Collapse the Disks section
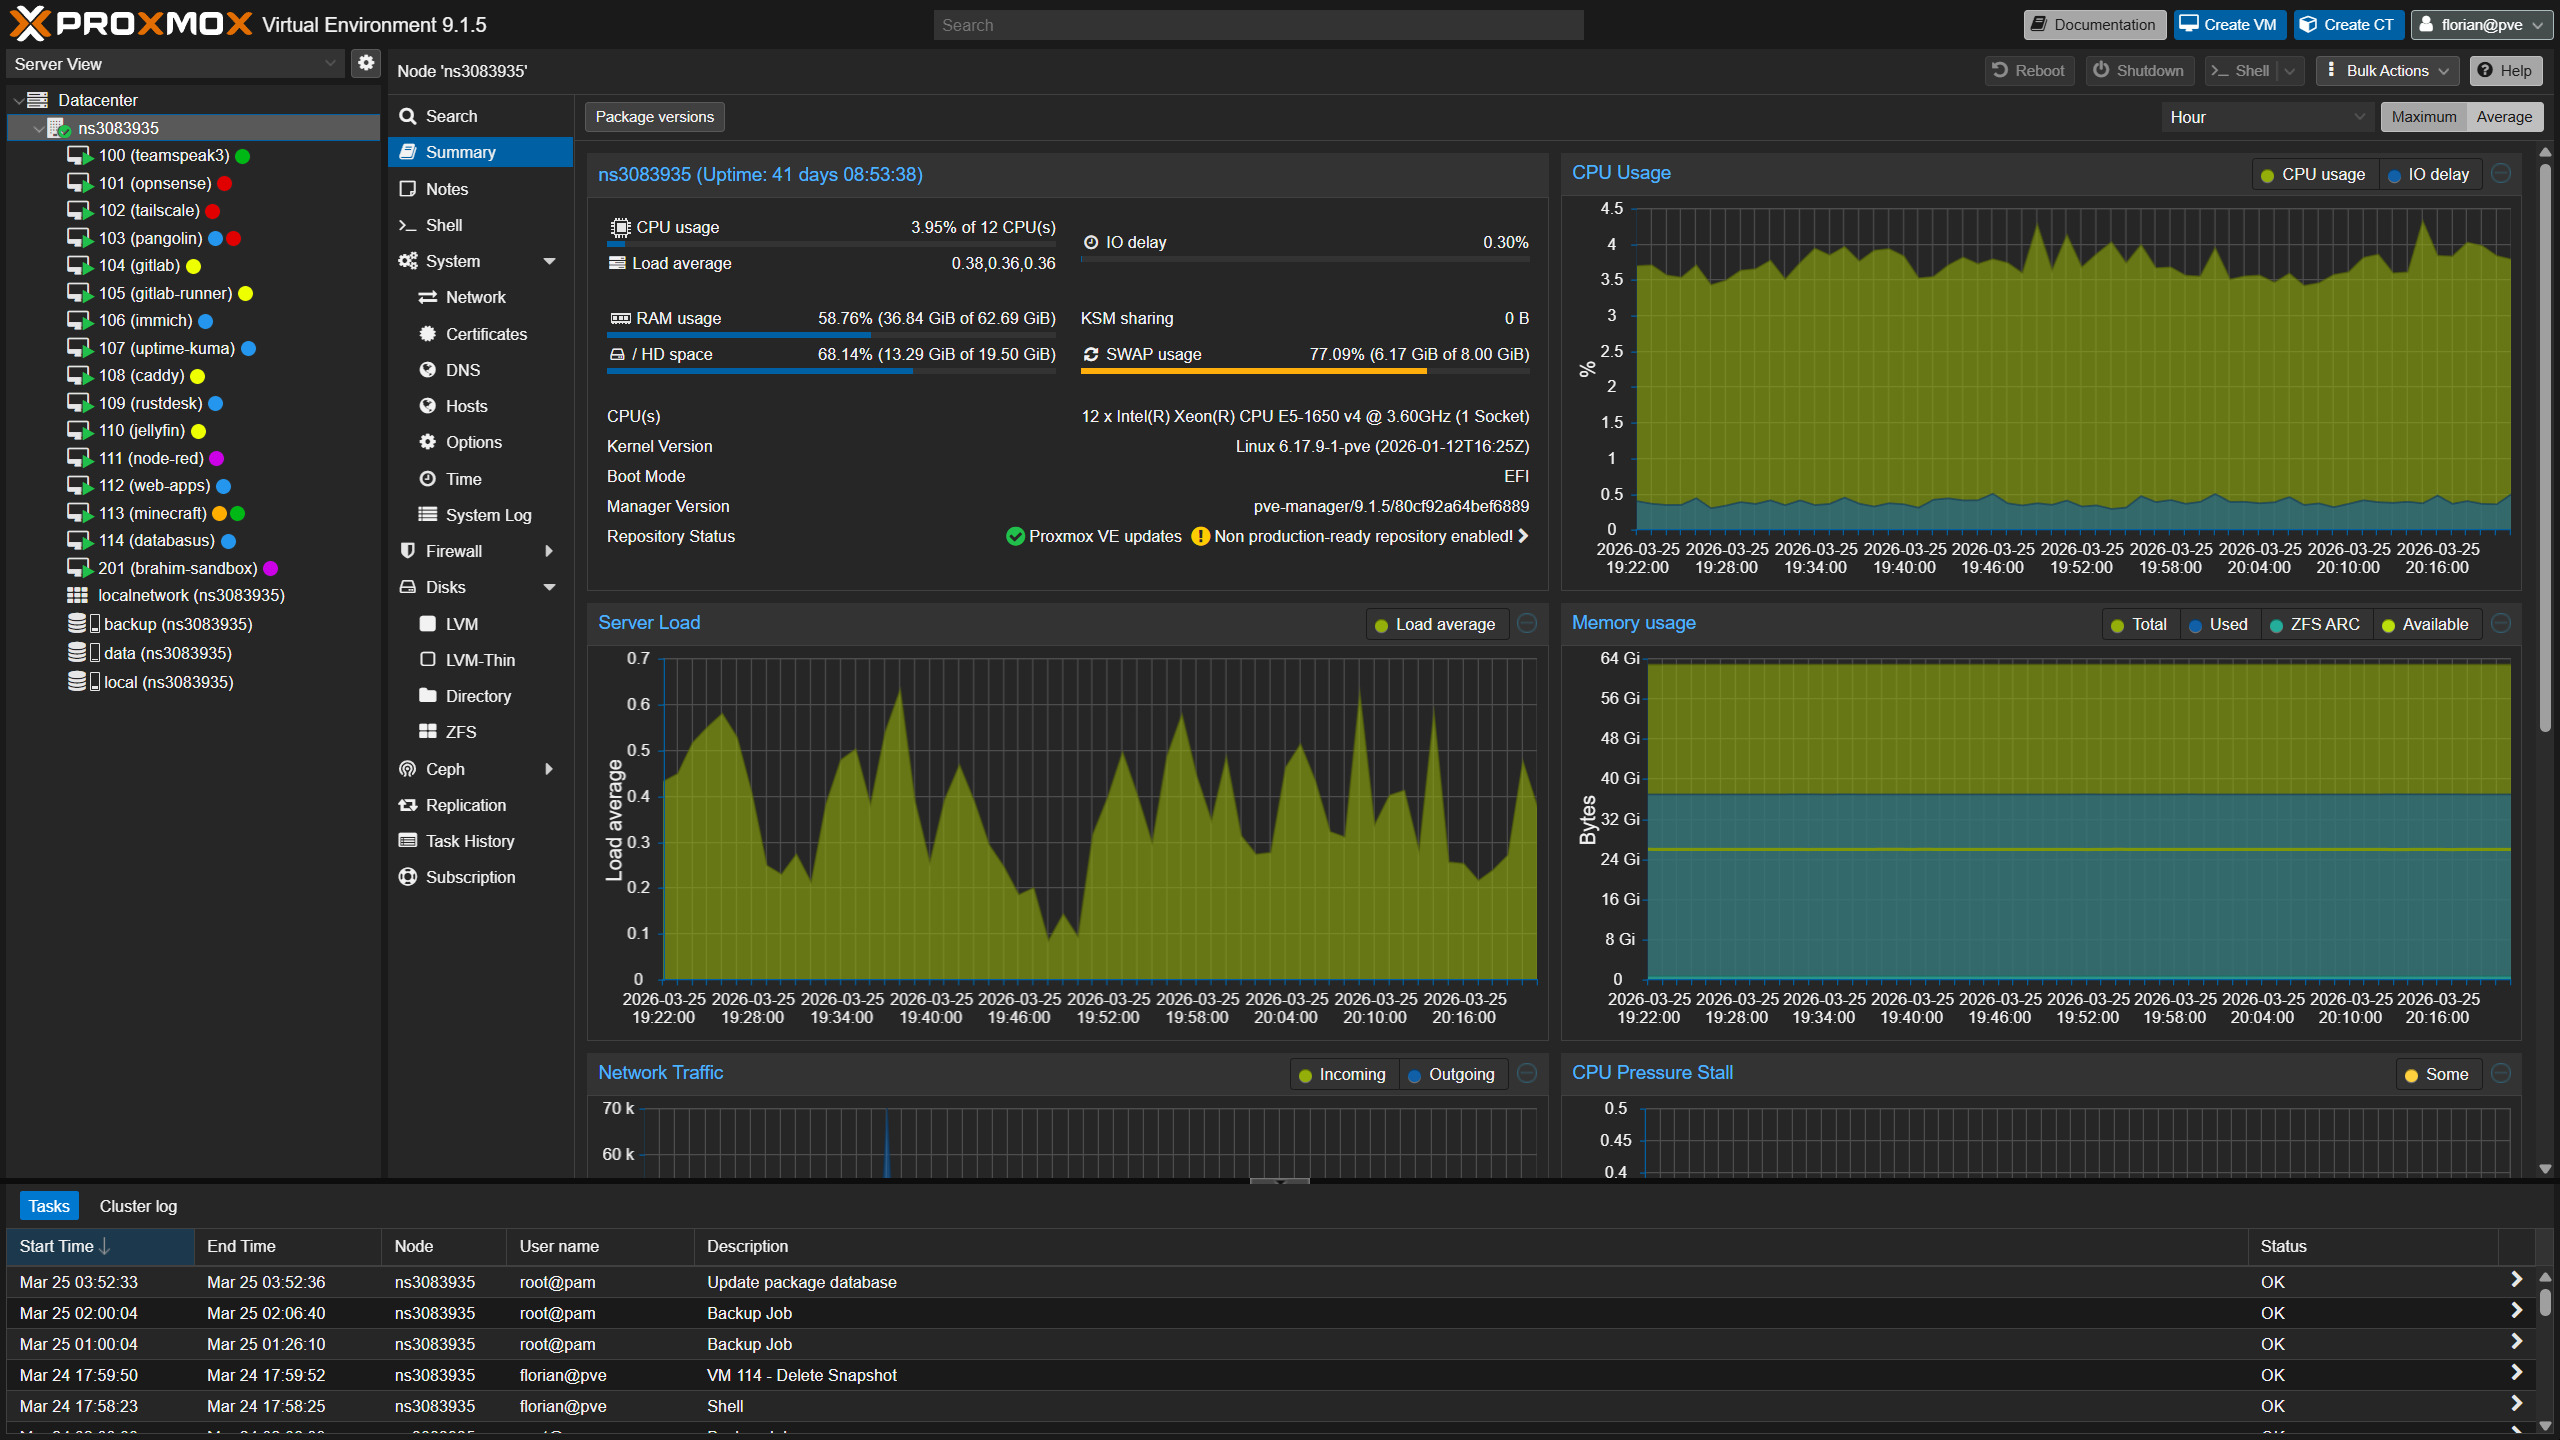The width and height of the screenshot is (2560, 1440). click(x=549, y=588)
